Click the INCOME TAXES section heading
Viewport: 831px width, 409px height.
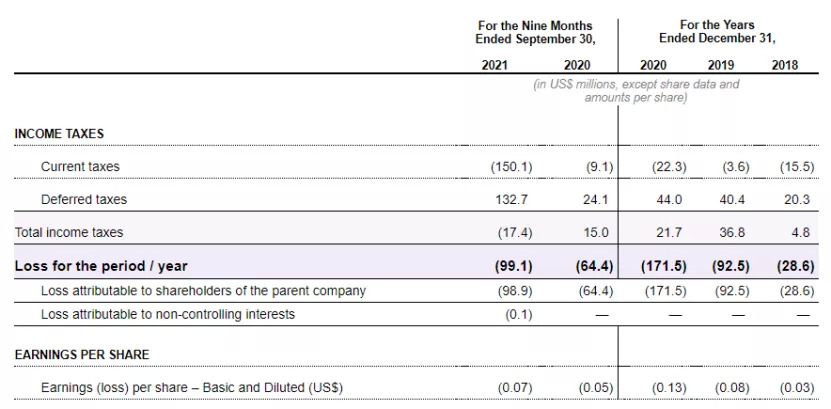[59, 134]
